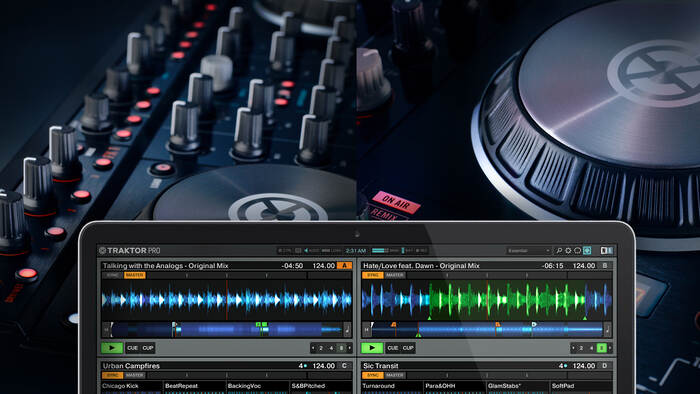Viewport: 700px width, 394px height.
Task: Click Deck B's skip-to-start icon
Action: 367,330
